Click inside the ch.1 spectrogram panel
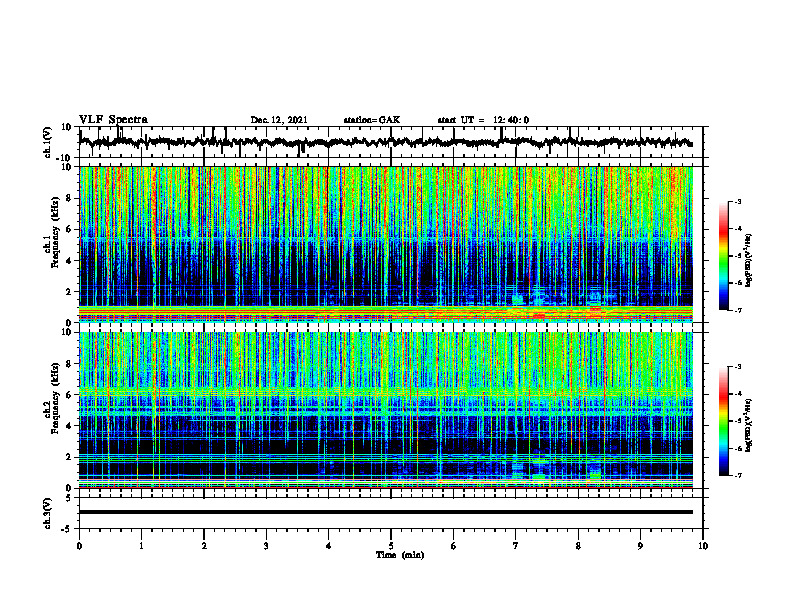 point(386,244)
